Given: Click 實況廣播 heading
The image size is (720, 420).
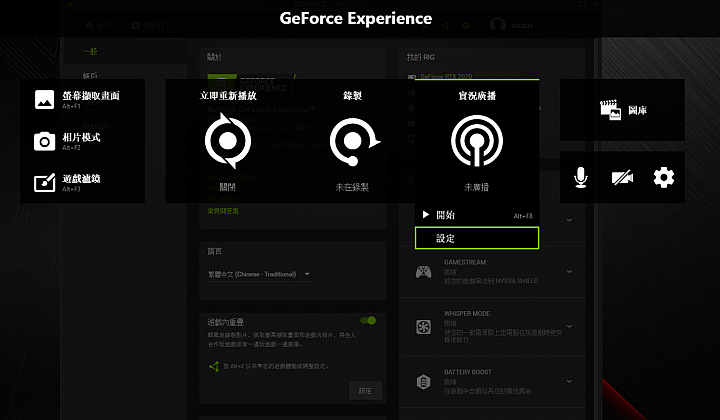Looking at the screenshot, I should pos(477,95).
